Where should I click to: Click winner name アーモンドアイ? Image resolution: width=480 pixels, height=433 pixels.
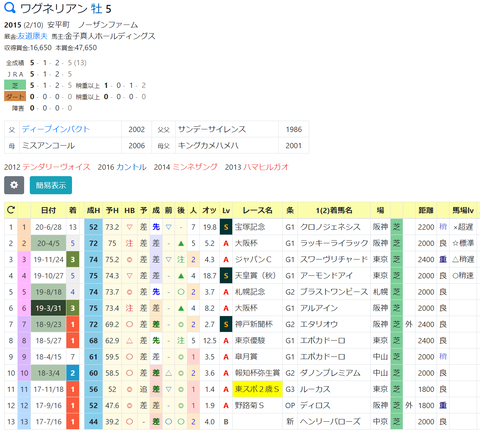[326, 276]
